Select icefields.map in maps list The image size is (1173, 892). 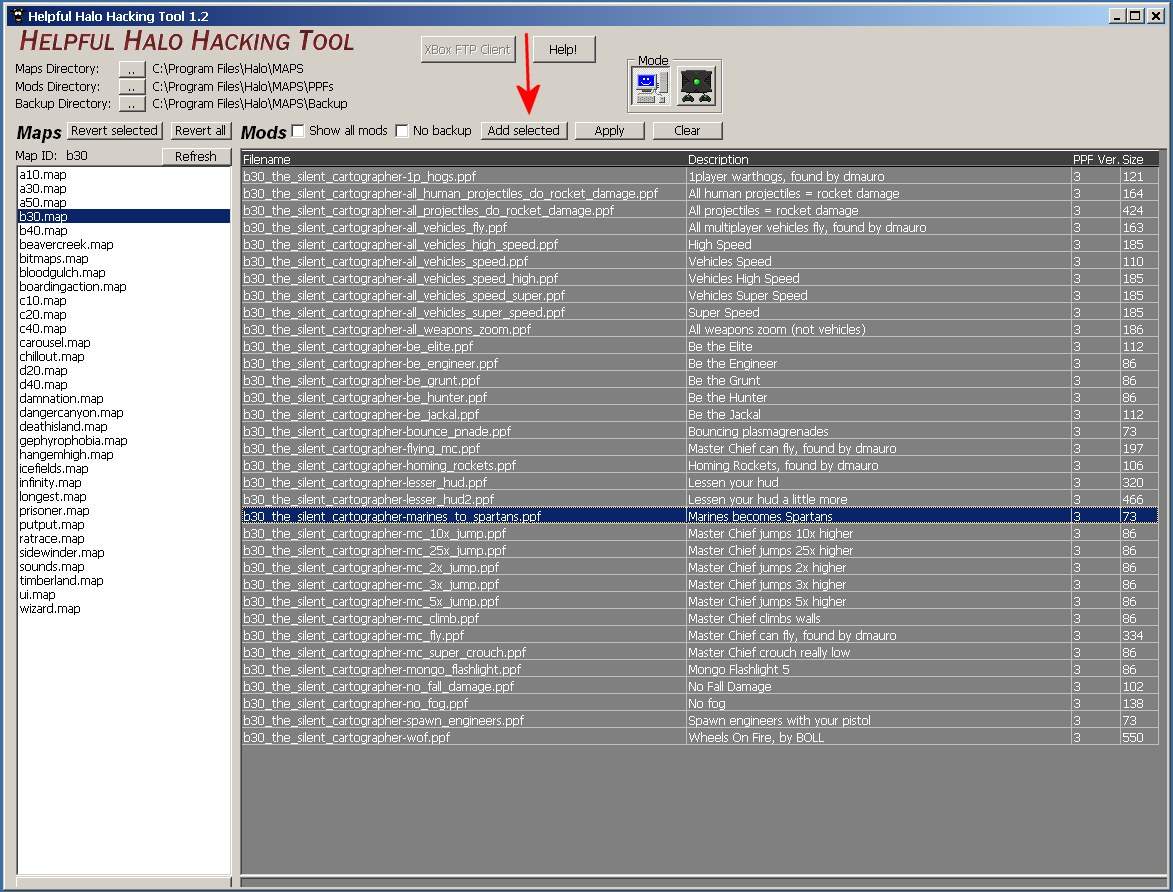click(x=124, y=469)
